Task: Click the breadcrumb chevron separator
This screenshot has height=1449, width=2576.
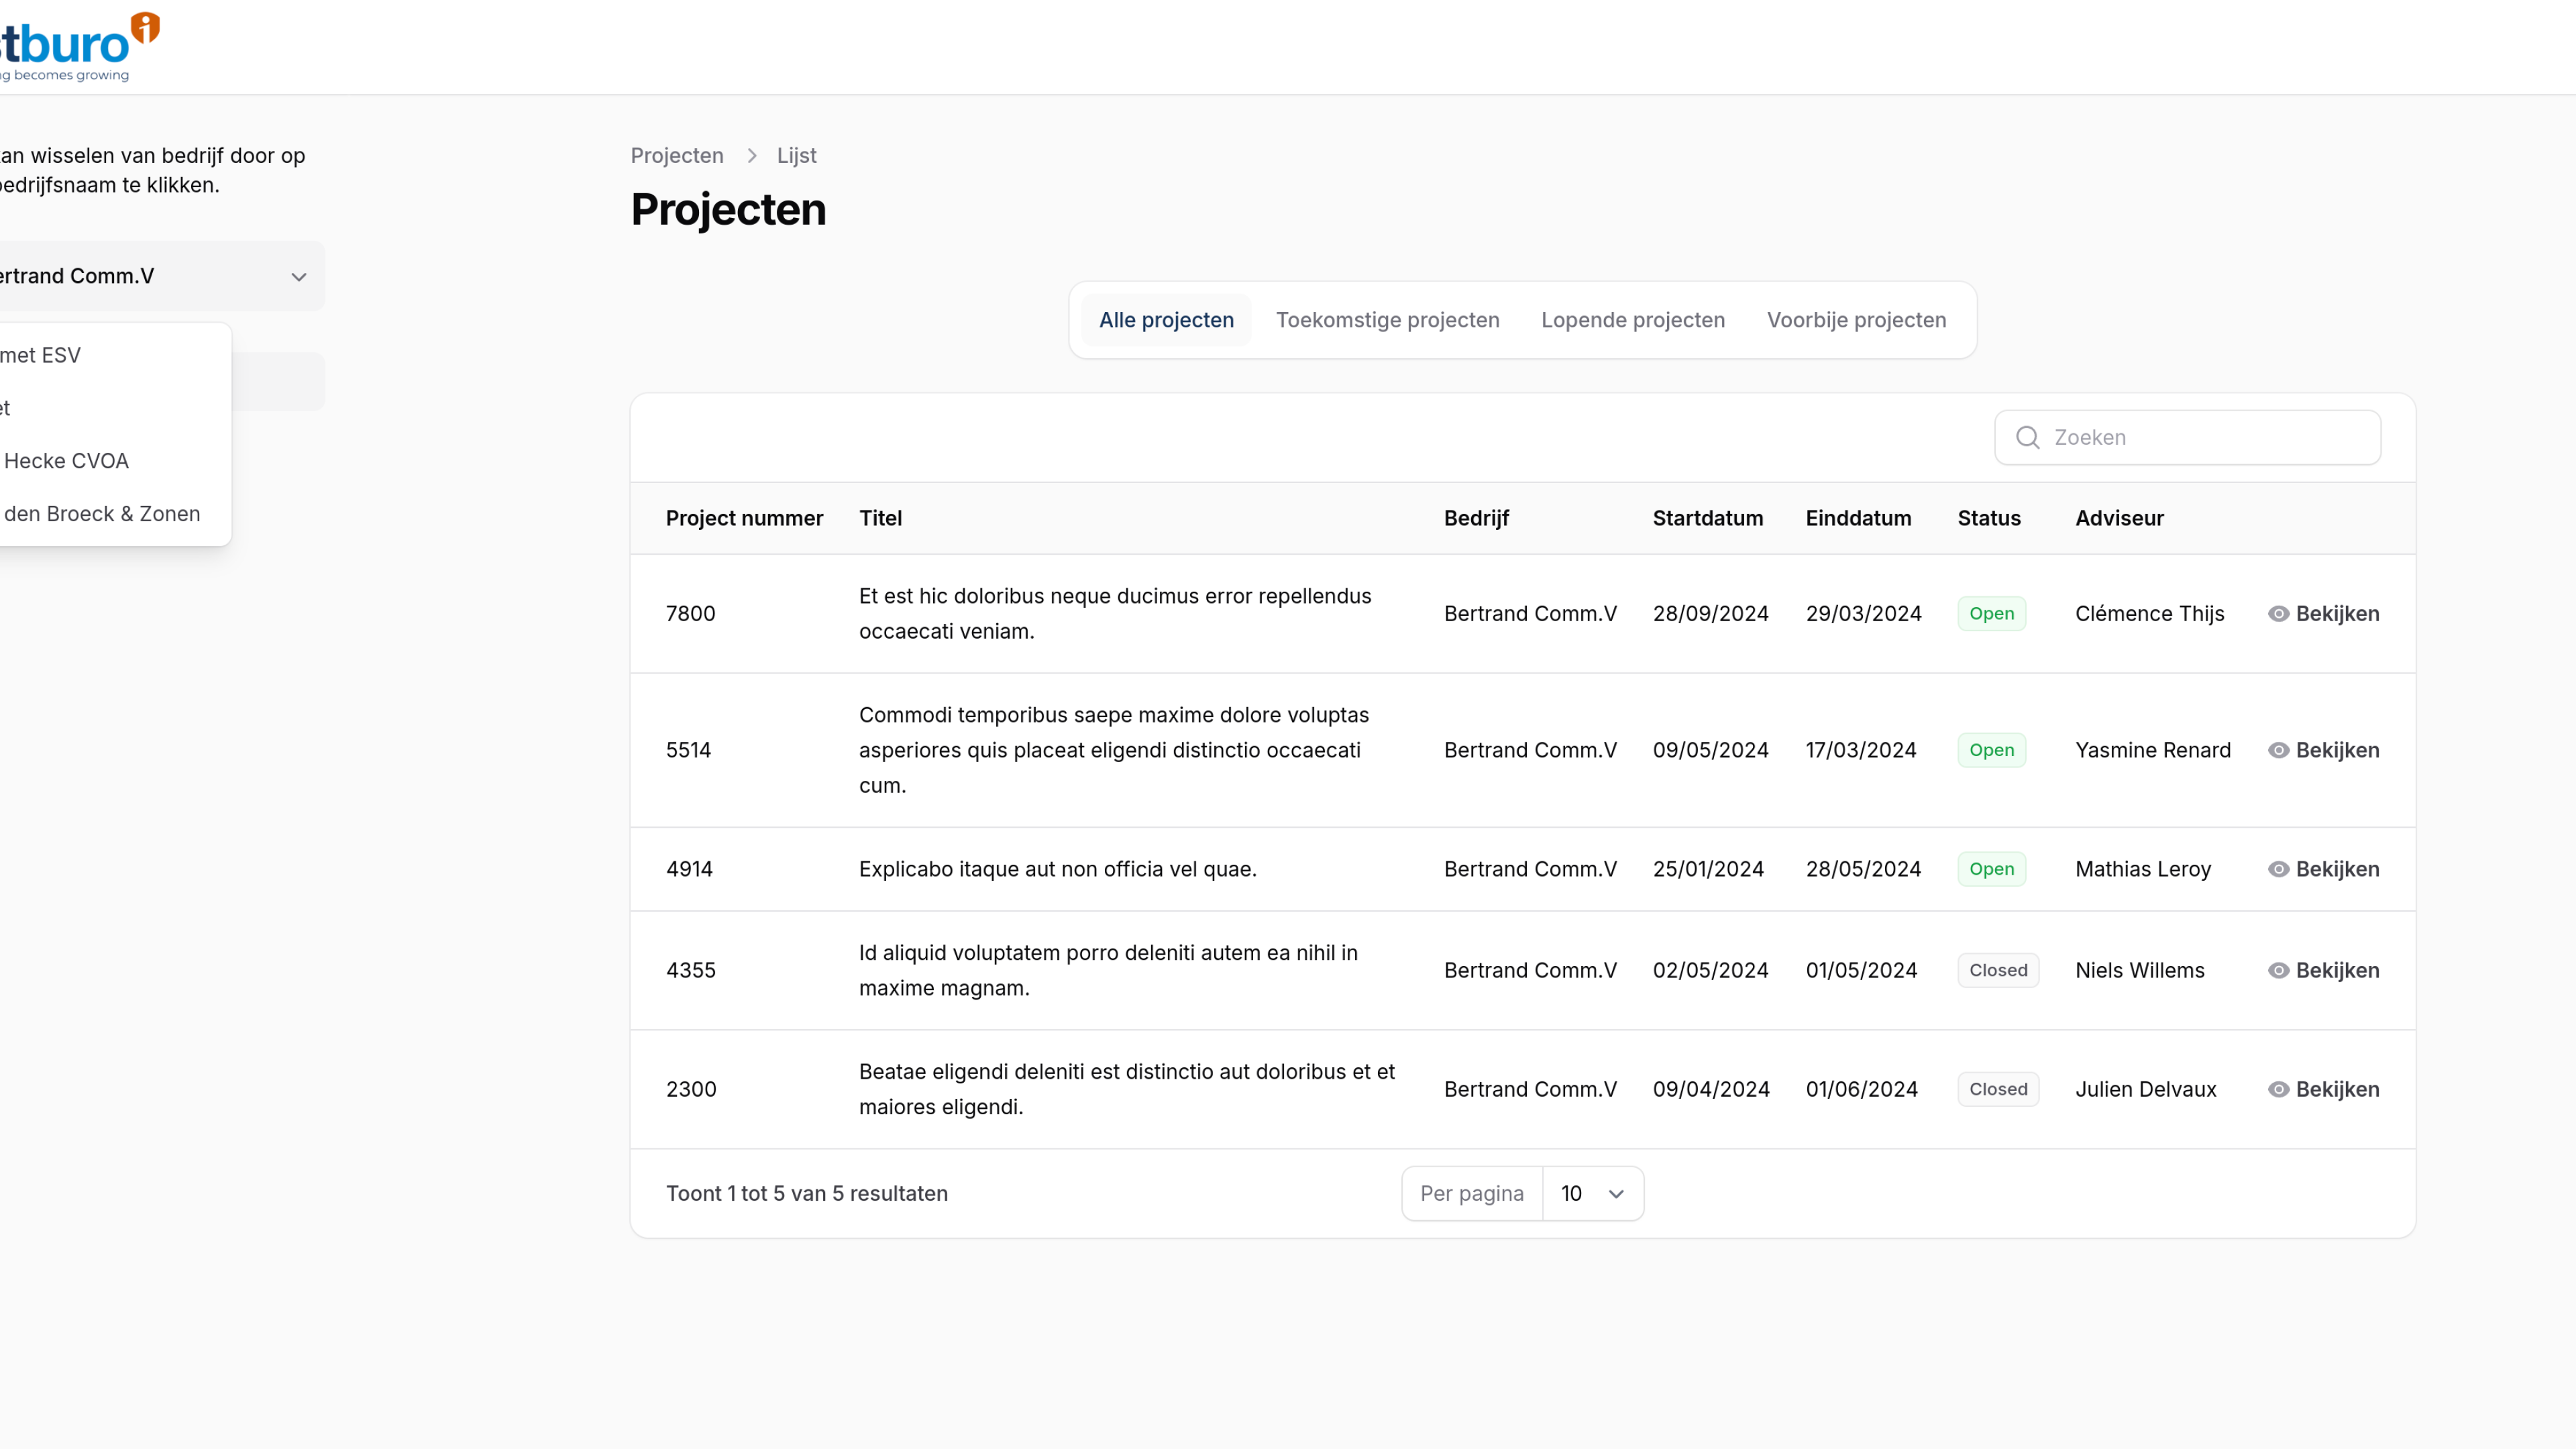Action: coord(752,156)
